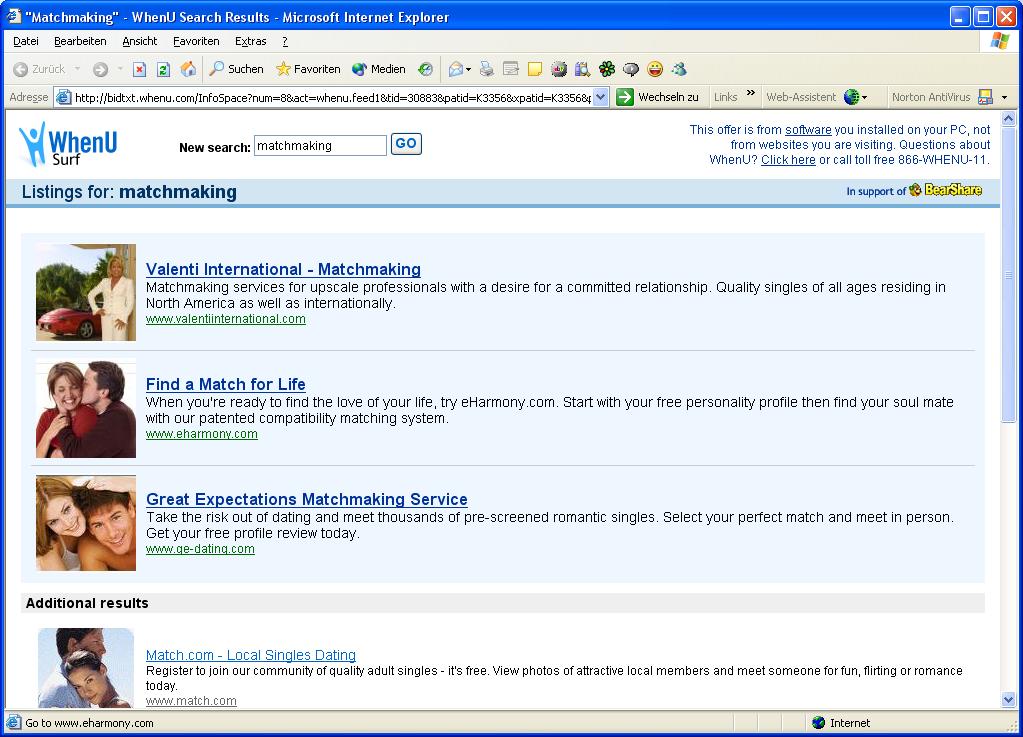Visit the www.eharmony.com URL link
Viewport: 1023px width, 737px height.
[x=202, y=434]
